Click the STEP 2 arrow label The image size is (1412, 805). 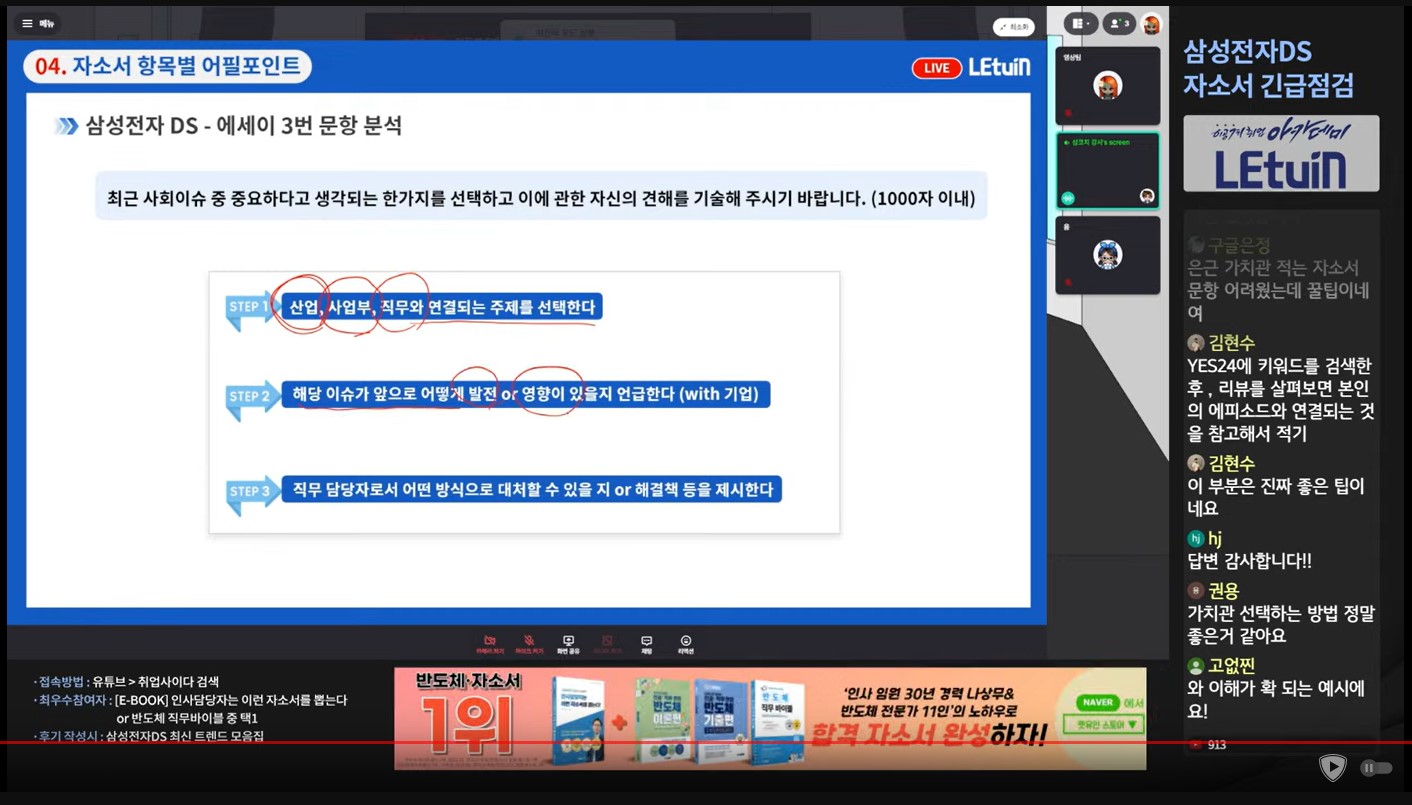[252, 397]
